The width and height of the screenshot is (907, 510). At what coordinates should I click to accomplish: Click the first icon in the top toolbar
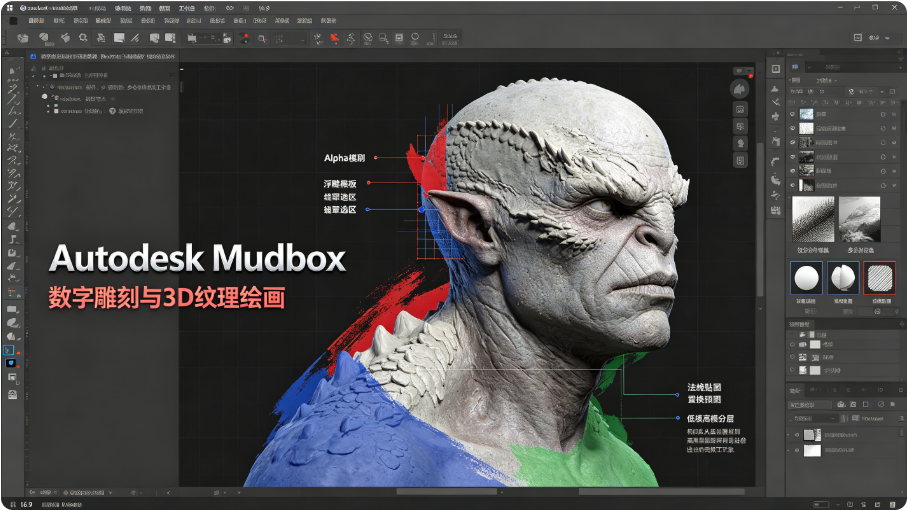[x=23, y=38]
